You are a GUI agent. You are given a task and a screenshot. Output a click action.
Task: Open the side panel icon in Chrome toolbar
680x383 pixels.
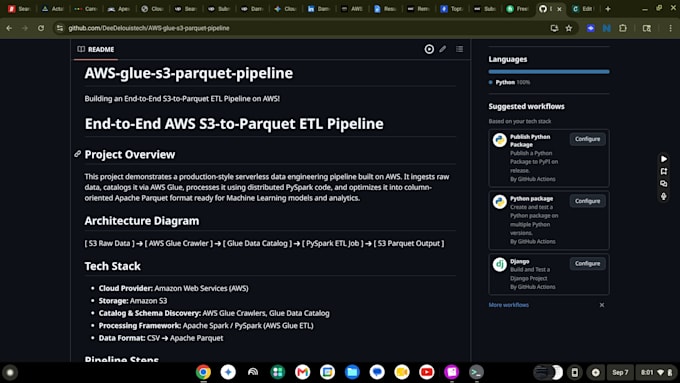point(647,28)
